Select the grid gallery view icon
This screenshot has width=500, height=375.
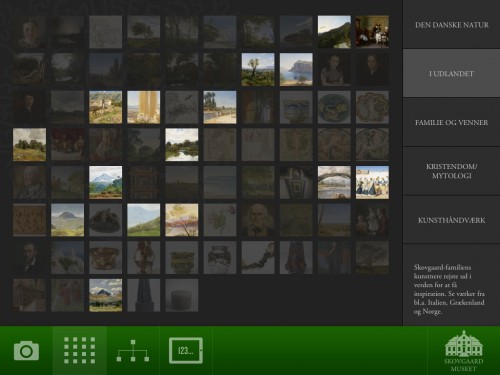79,350
